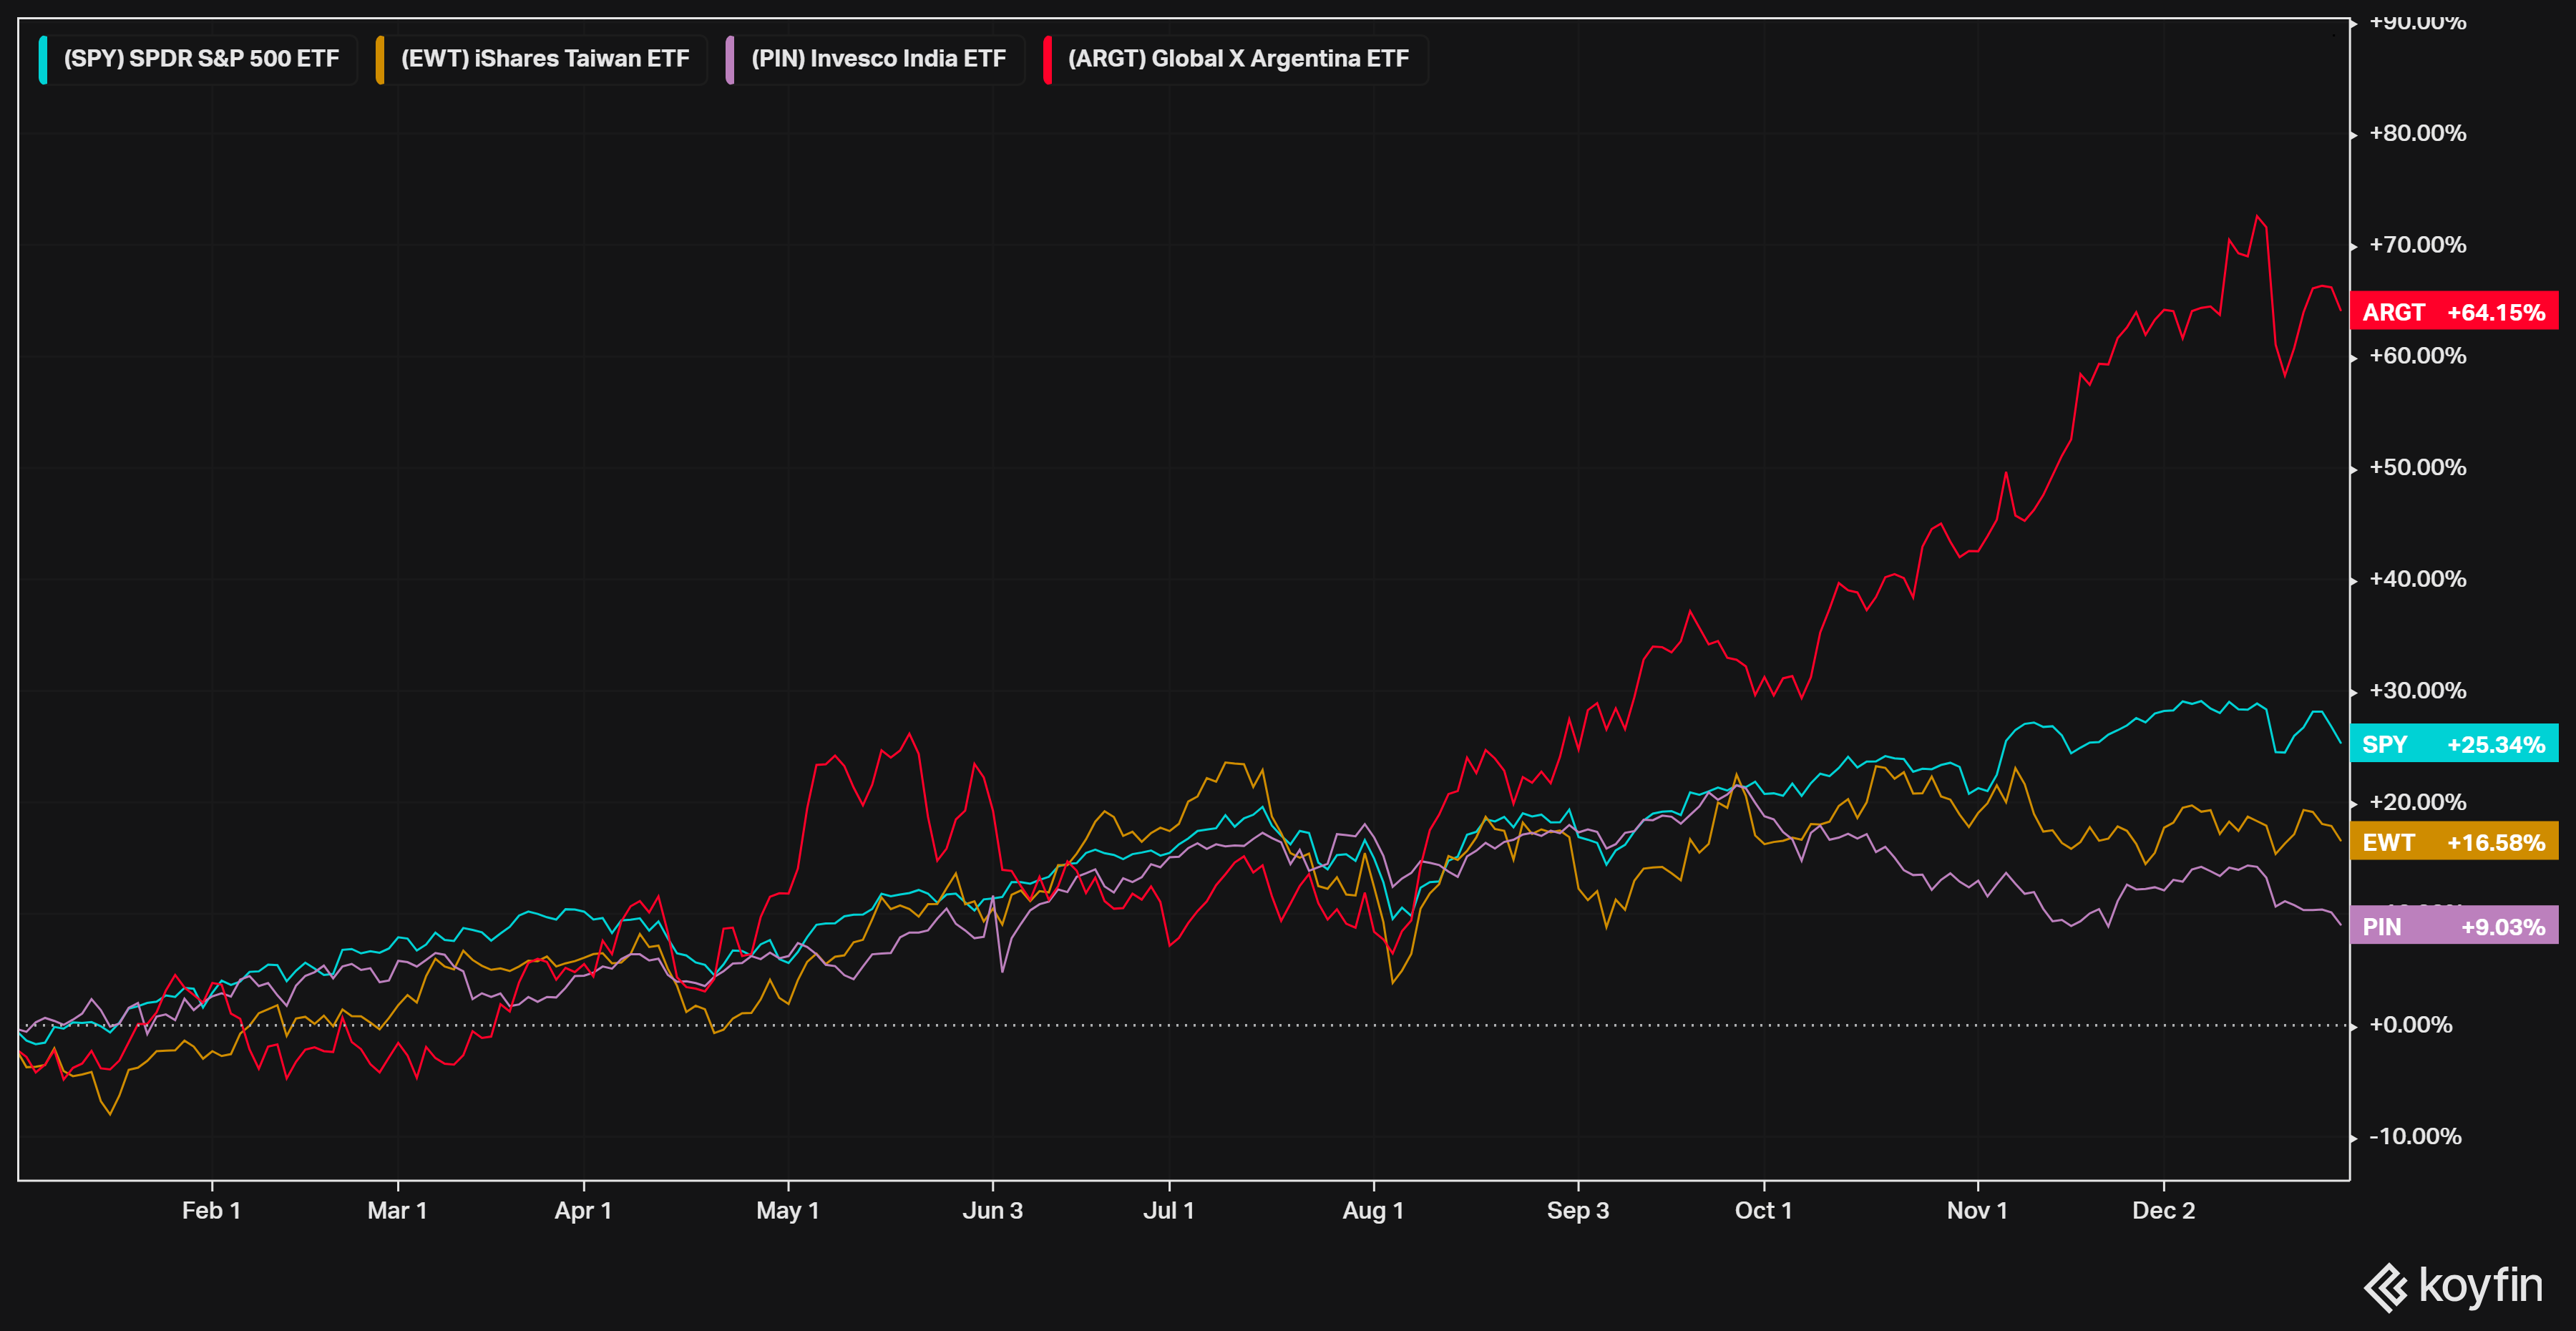Click the koyfin logo icon
This screenshot has width=2576, height=1331.
point(2386,1287)
